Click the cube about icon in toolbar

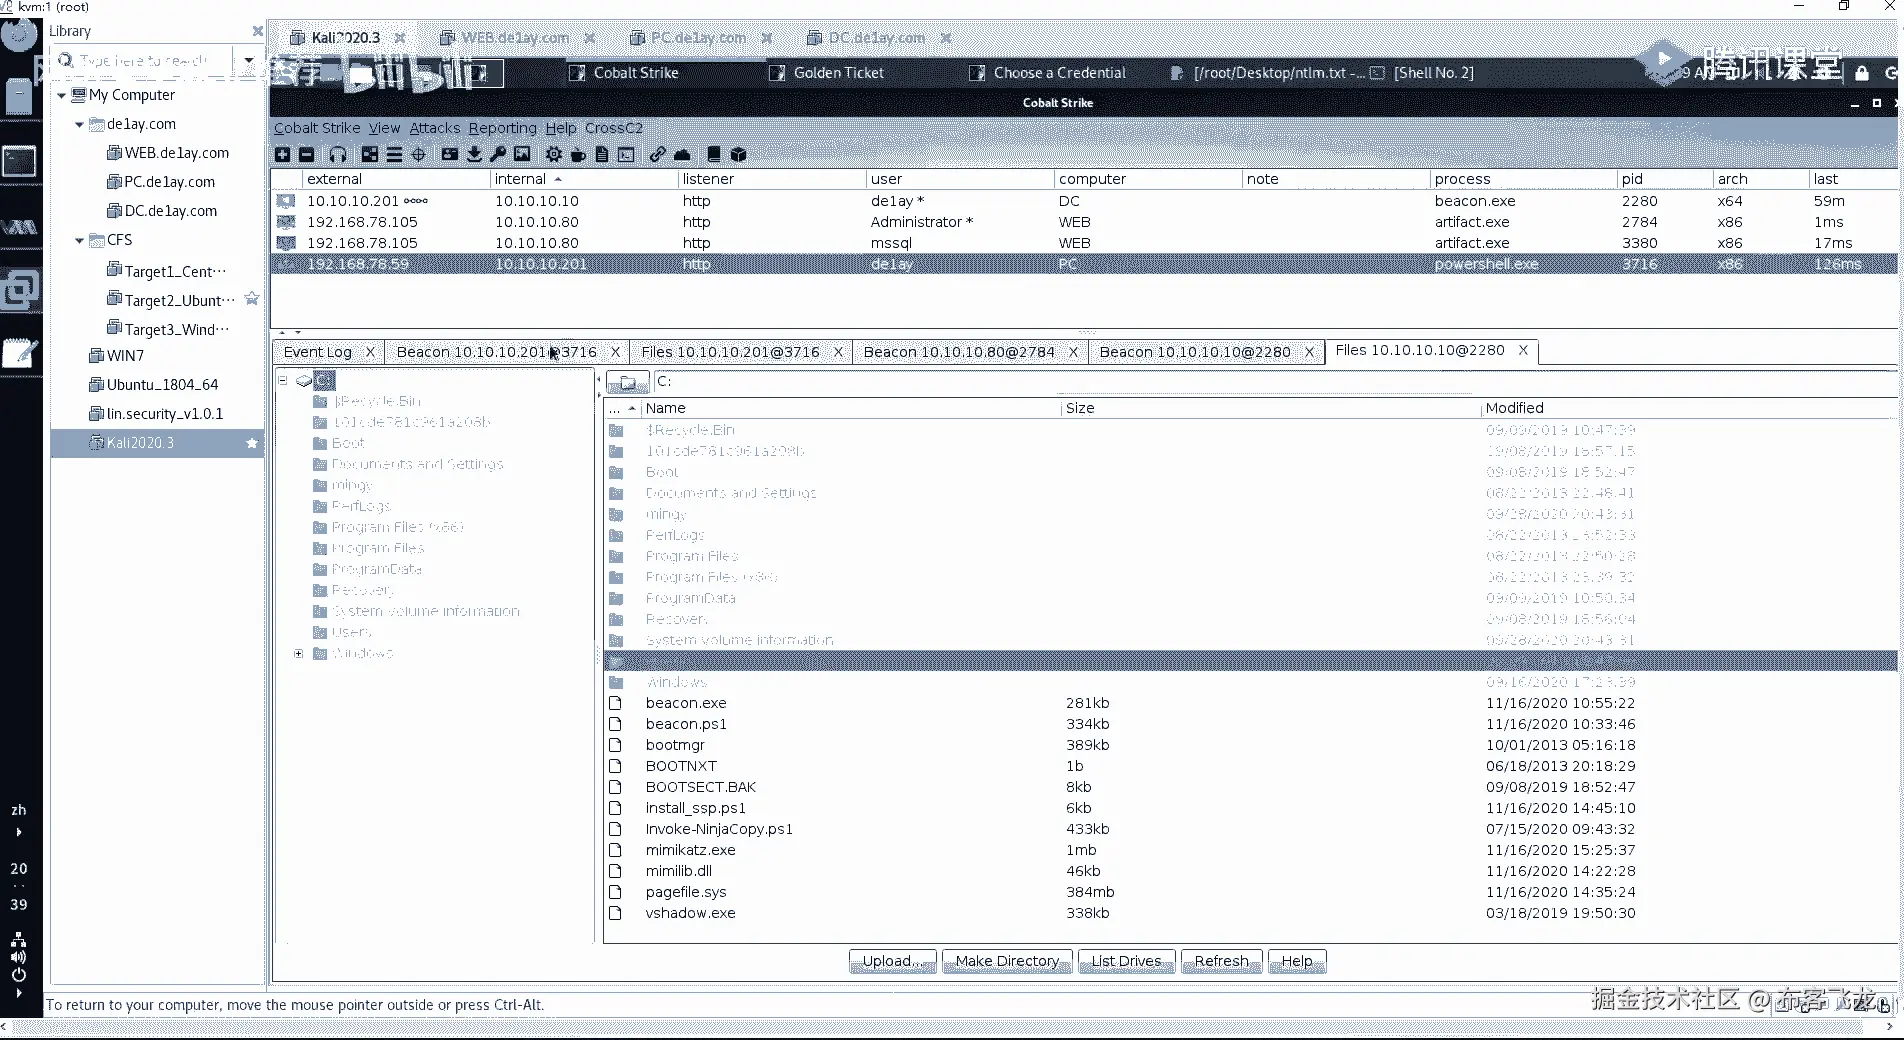point(739,154)
